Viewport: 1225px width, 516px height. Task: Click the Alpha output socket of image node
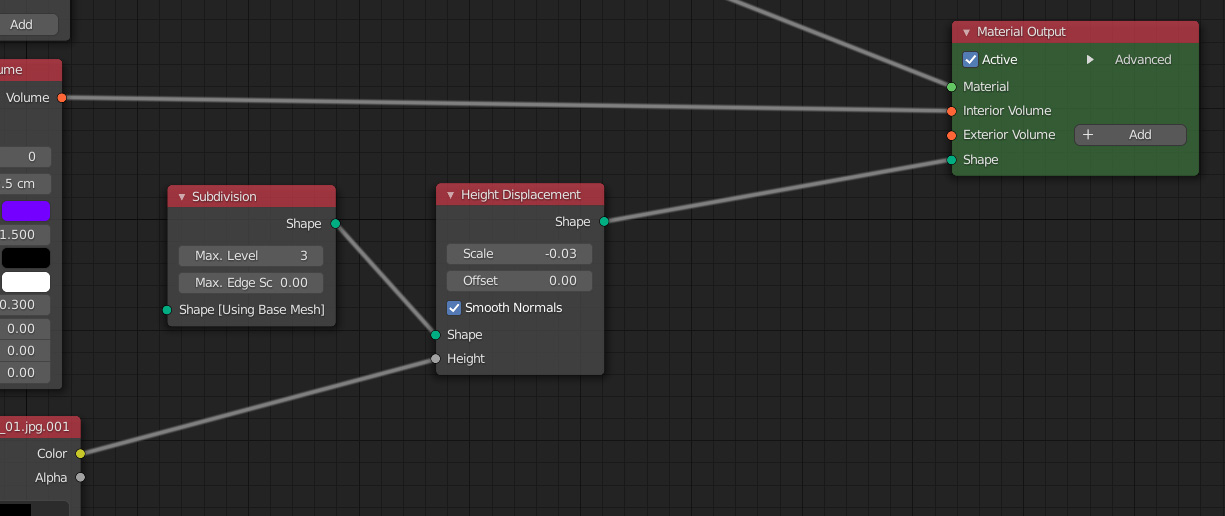coord(80,477)
